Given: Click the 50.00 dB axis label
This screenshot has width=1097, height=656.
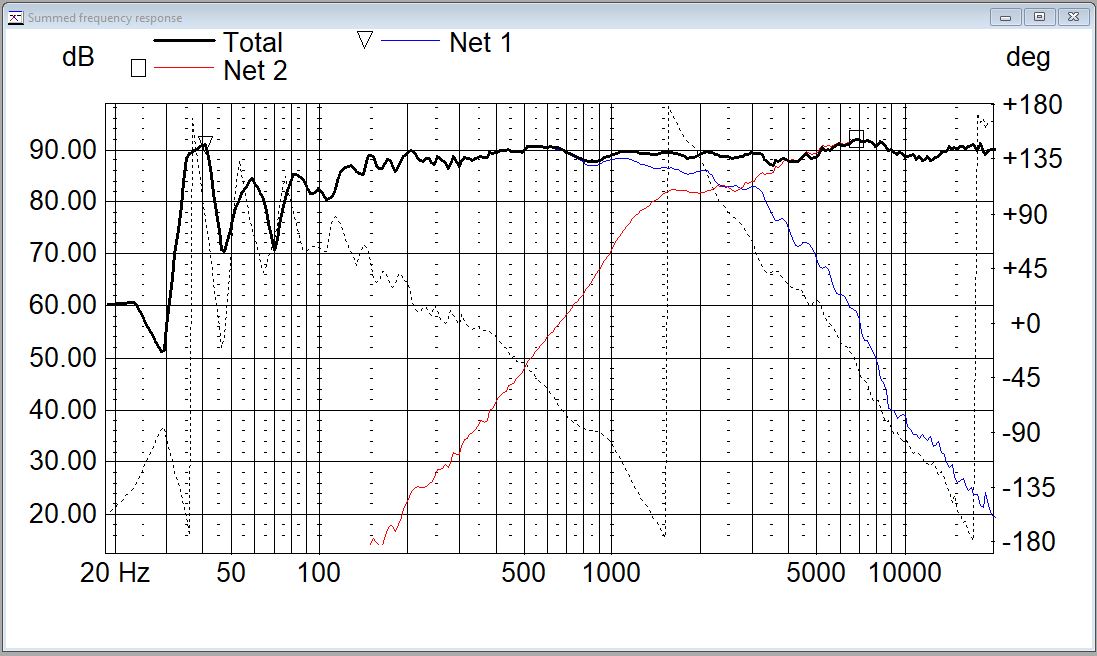Looking at the screenshot, I should coord(63,358).
